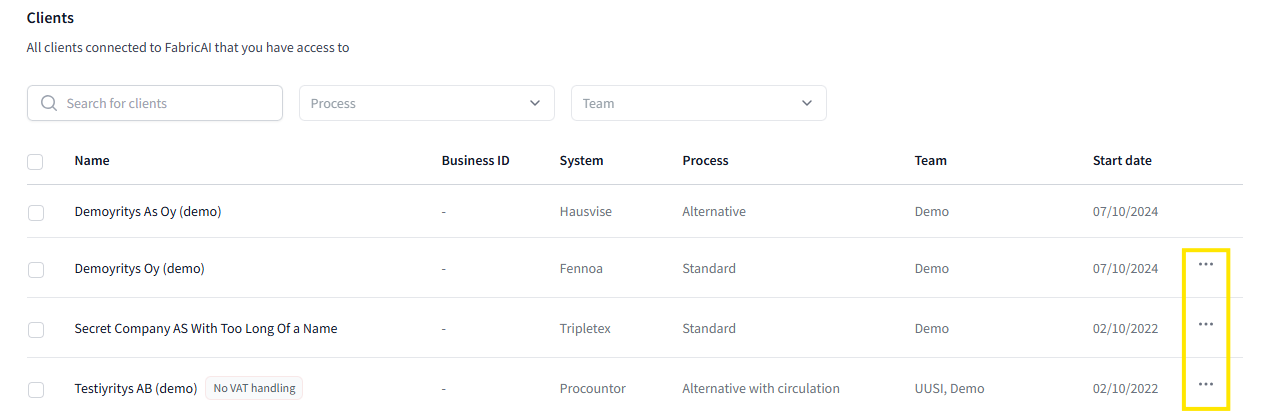The width and height of the screenshot is (1261, 416).
Task: Sort by the Name column header
Action: 92,161
